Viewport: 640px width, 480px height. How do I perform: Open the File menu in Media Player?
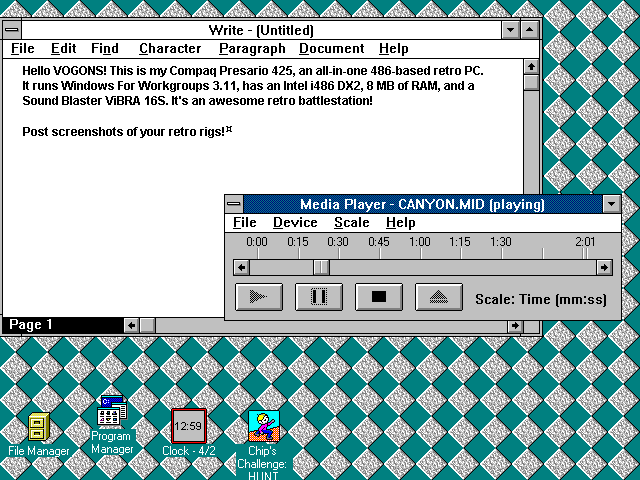click(244, 222)
